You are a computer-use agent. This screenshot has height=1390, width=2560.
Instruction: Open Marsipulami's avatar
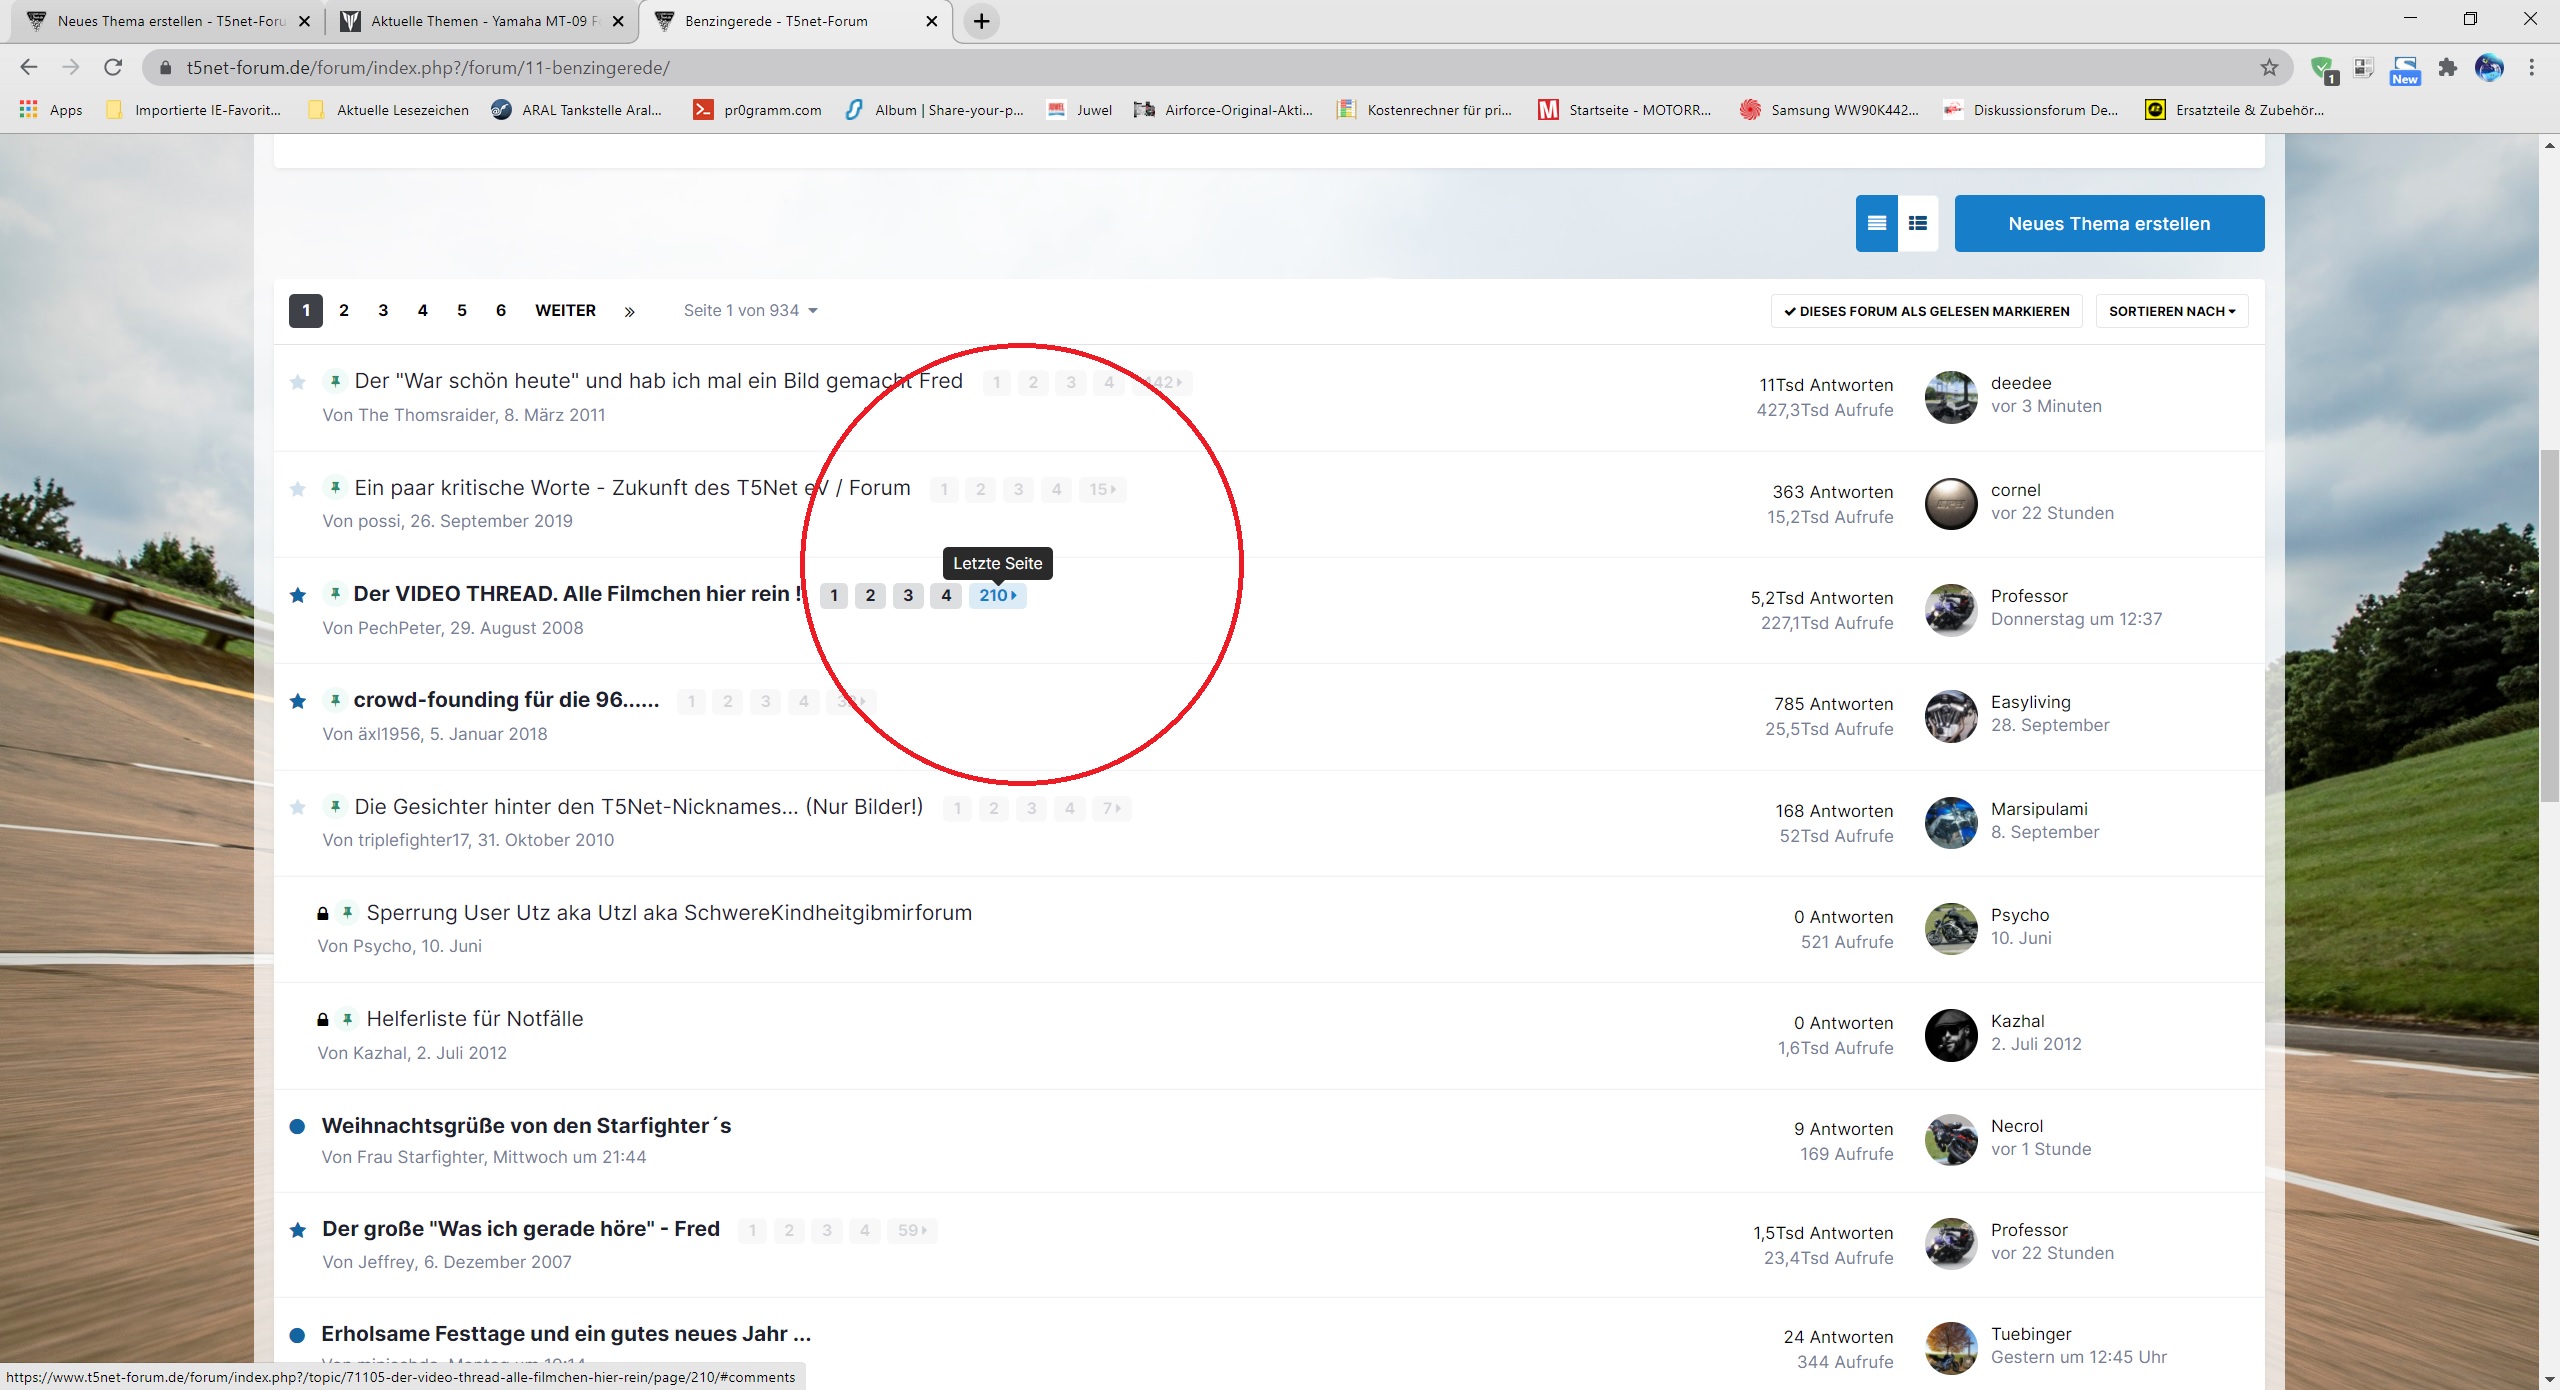click(1951, 823)
